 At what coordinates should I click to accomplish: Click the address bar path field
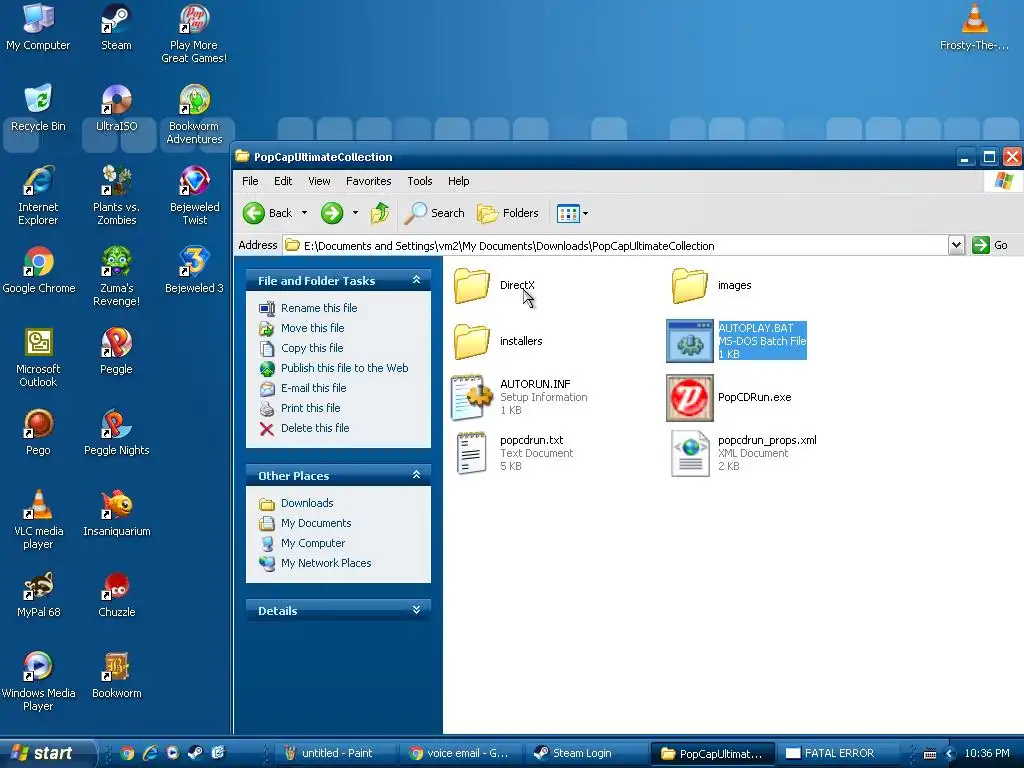[616, 246]
